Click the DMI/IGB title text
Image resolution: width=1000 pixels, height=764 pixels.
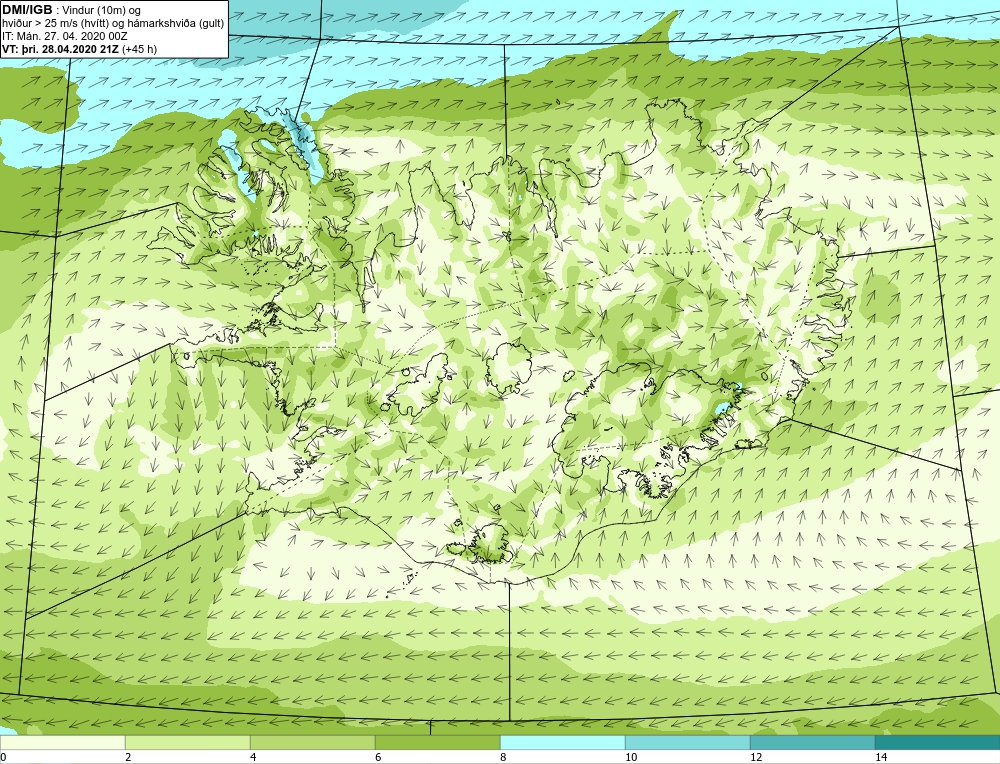coord(27,10)
